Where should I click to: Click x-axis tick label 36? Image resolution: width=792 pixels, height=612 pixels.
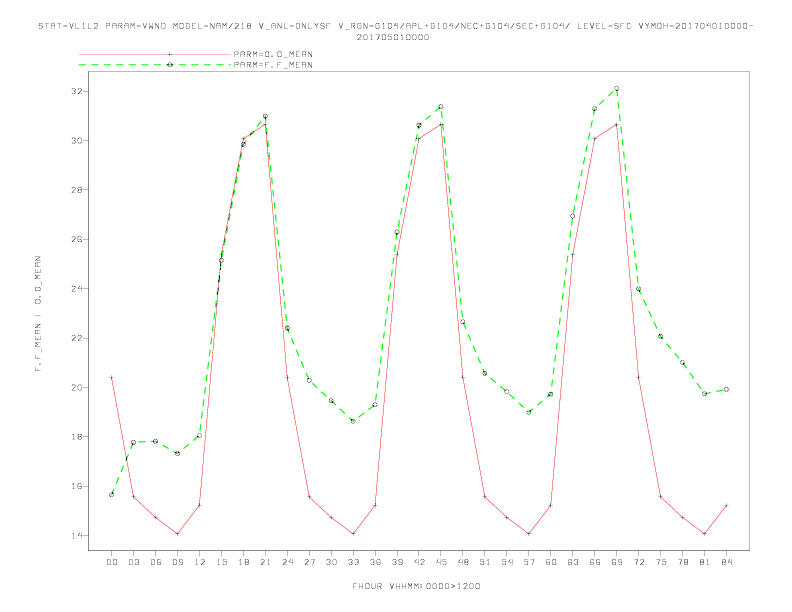tap(375, 562)
